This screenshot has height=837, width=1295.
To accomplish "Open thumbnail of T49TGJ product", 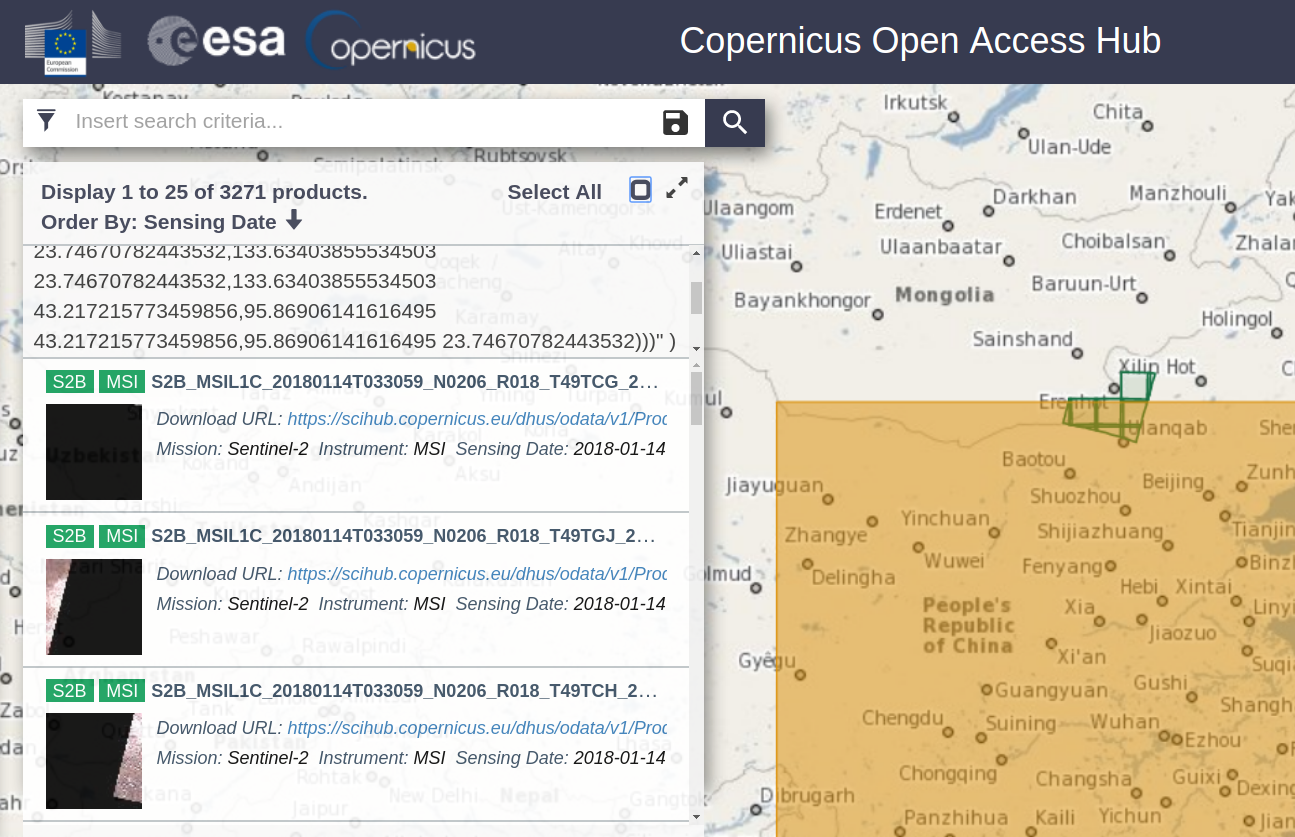I will (94, 606).
